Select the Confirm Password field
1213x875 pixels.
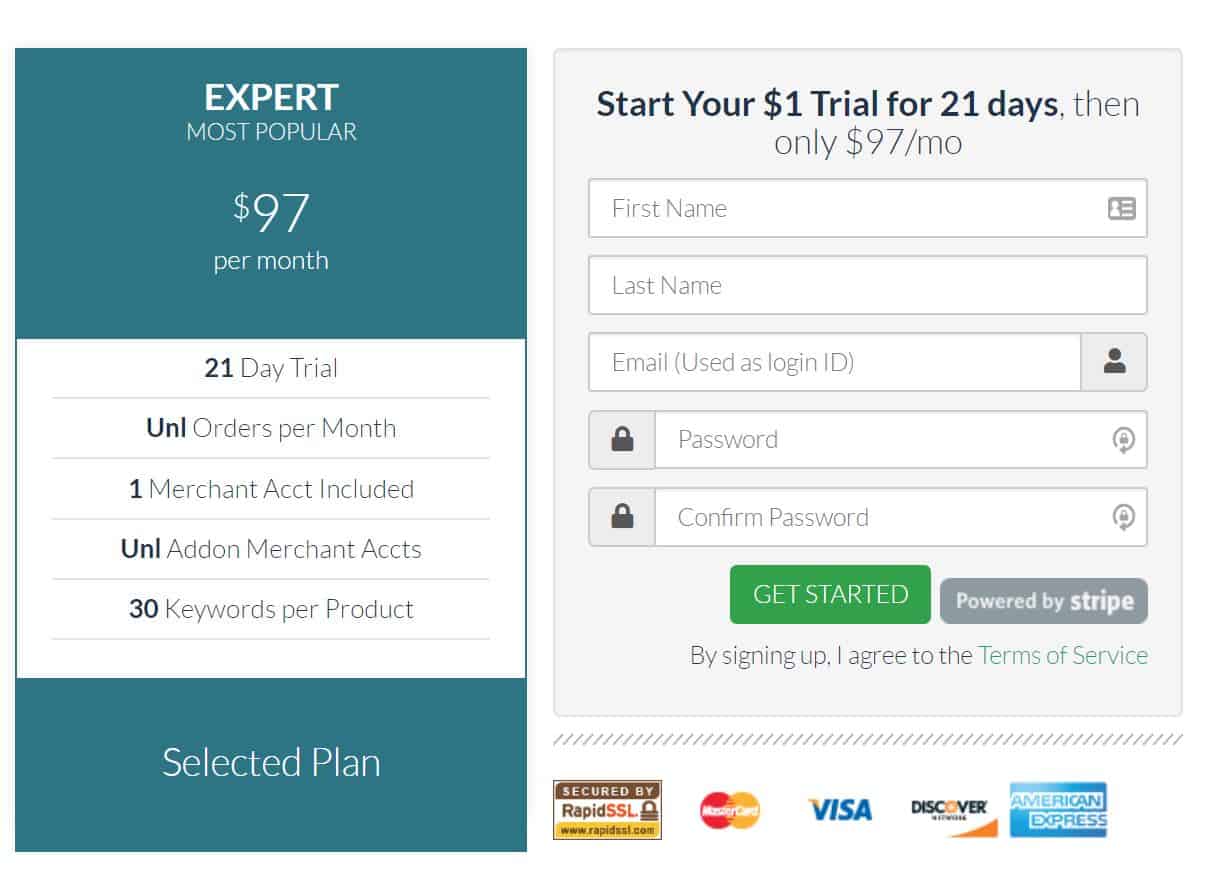click(880, 516)
